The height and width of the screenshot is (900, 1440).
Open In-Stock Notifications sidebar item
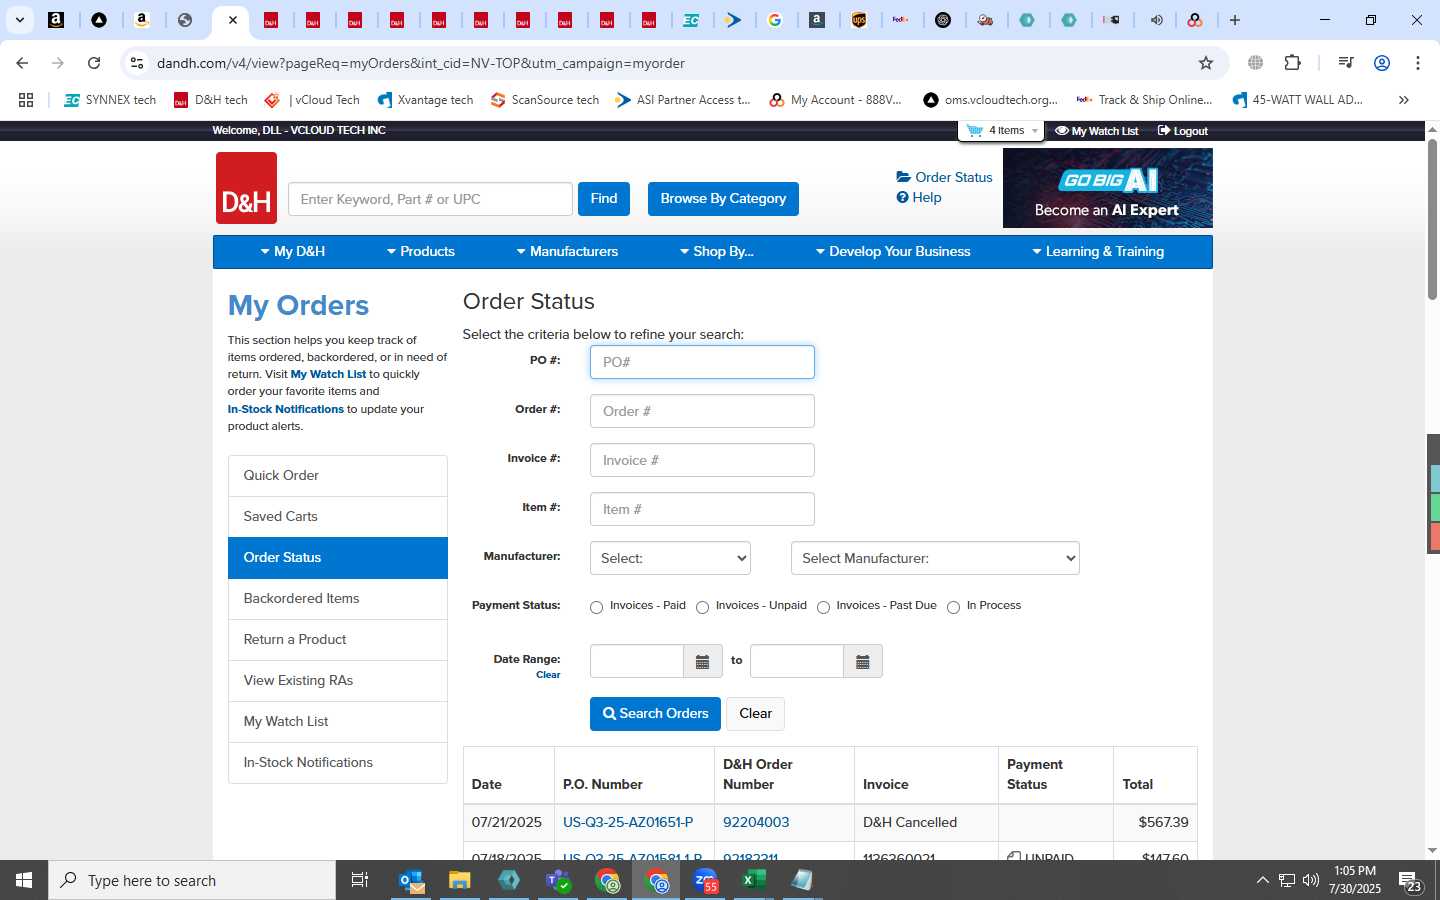point(338,763)
